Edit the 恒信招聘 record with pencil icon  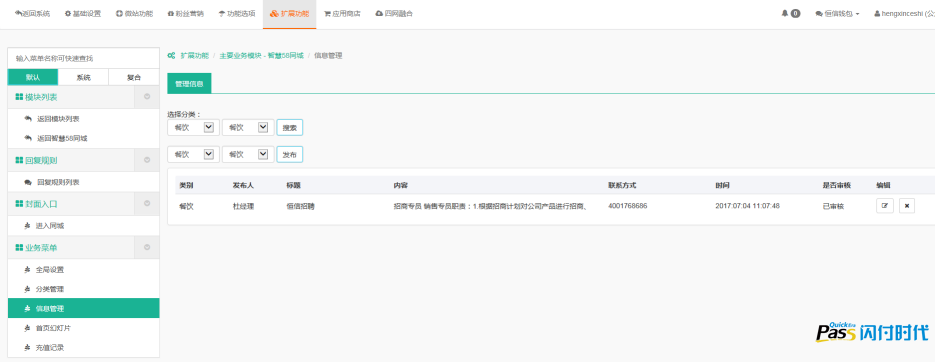coord(885,206)
